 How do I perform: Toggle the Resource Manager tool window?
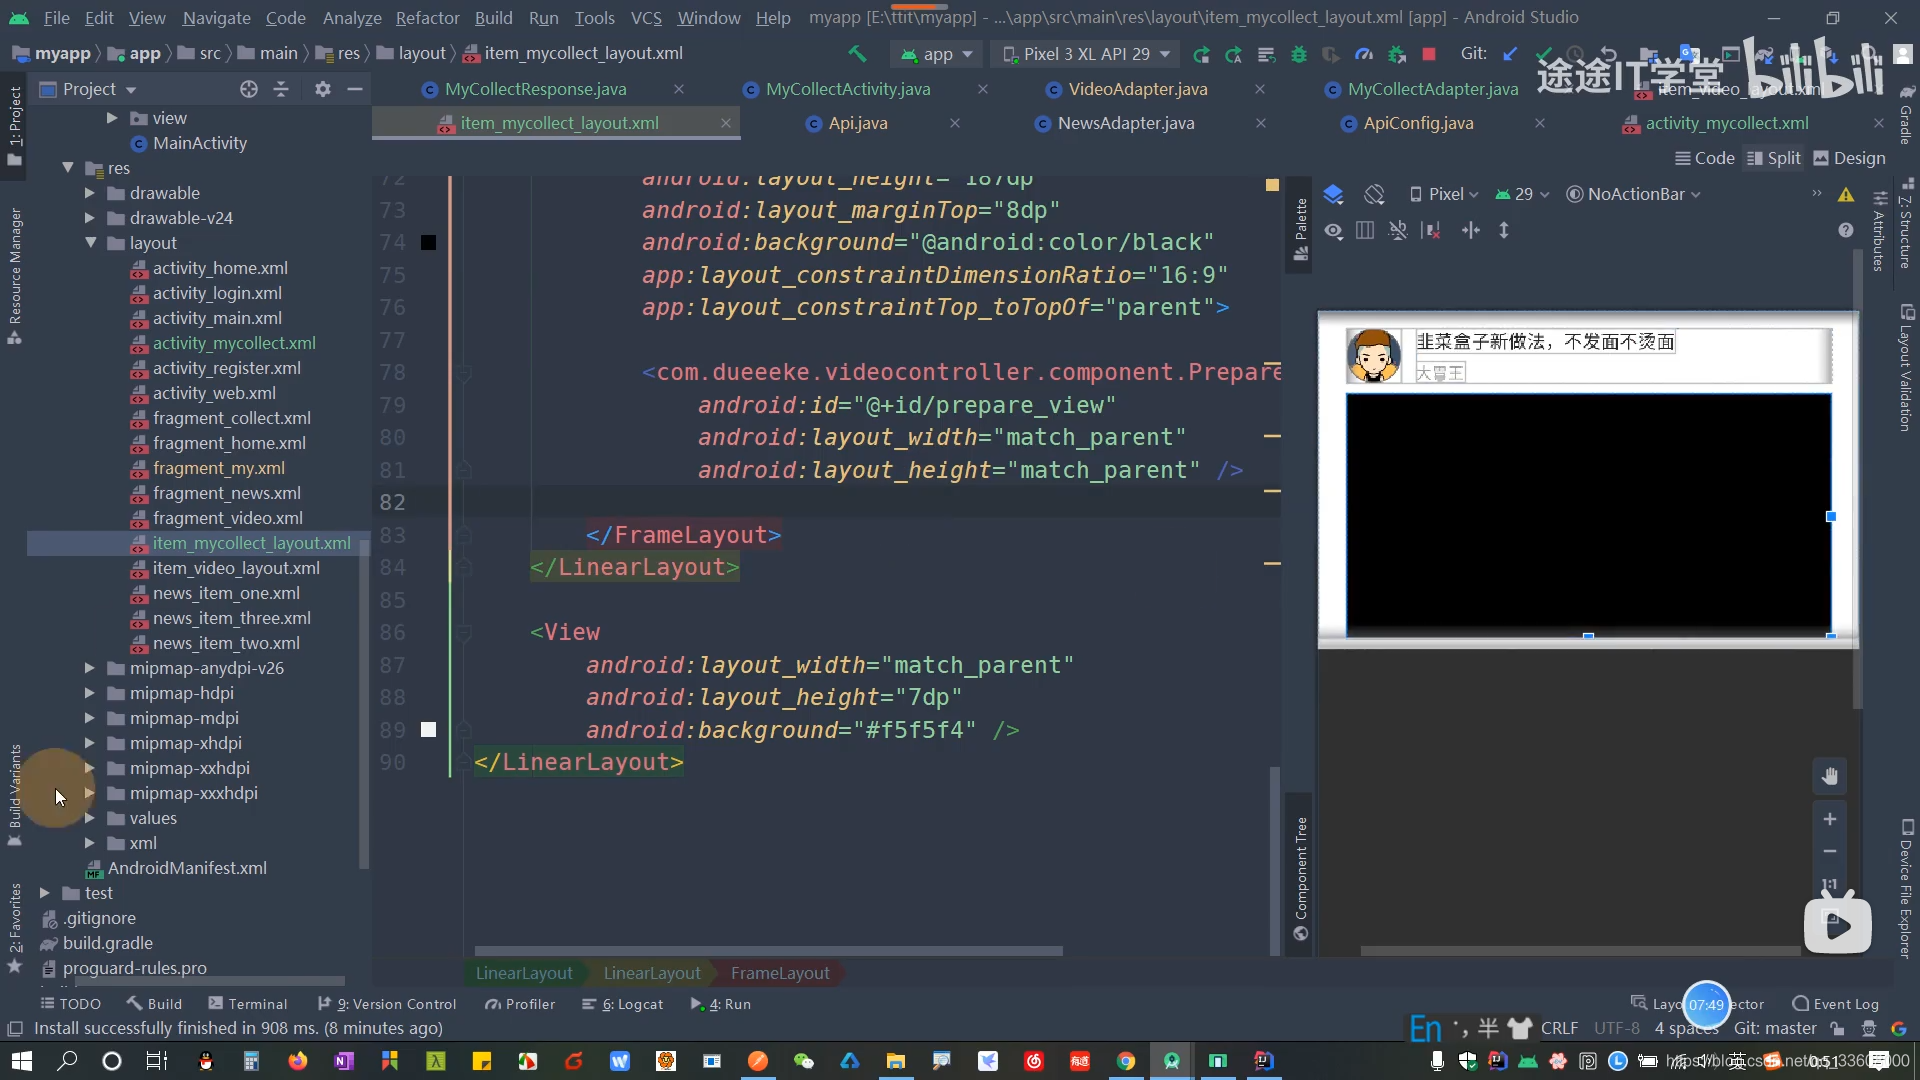point(15,275)
